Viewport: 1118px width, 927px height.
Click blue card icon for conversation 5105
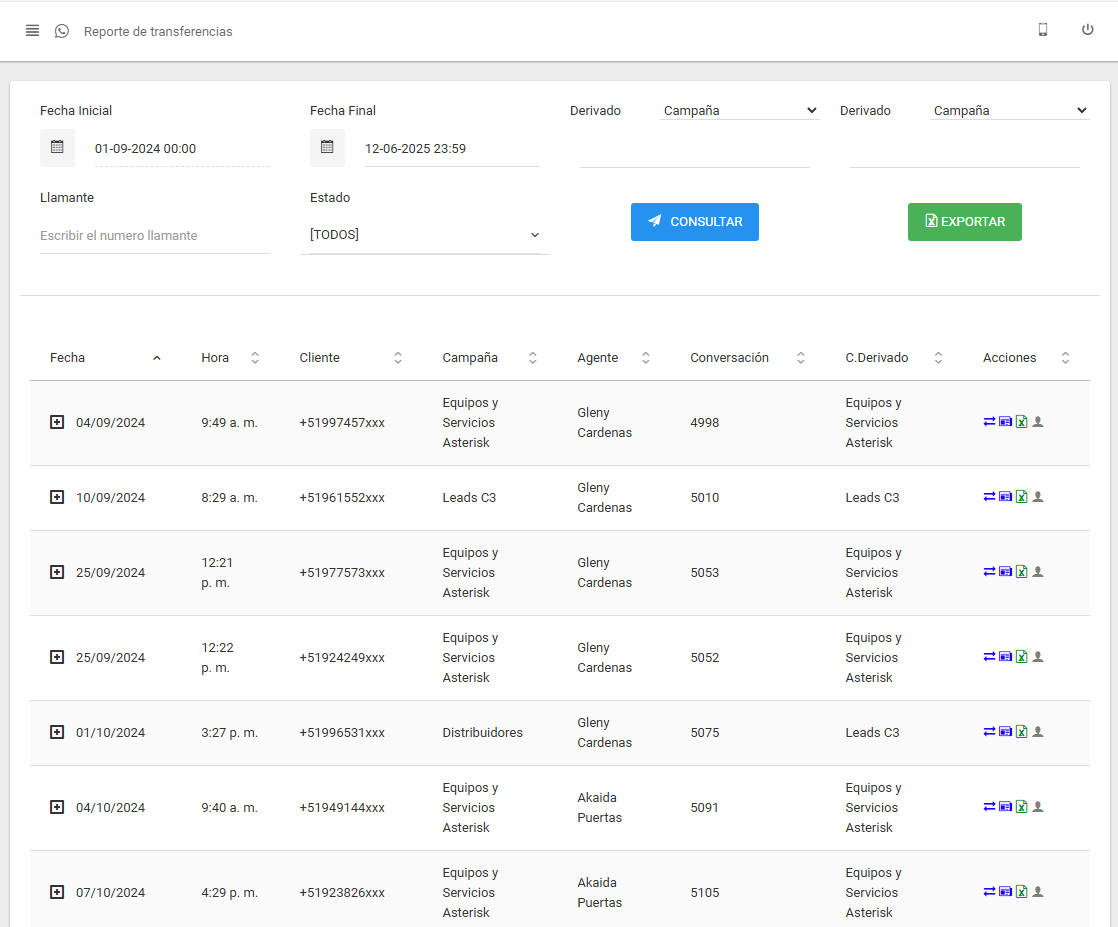pos(1005,891)
